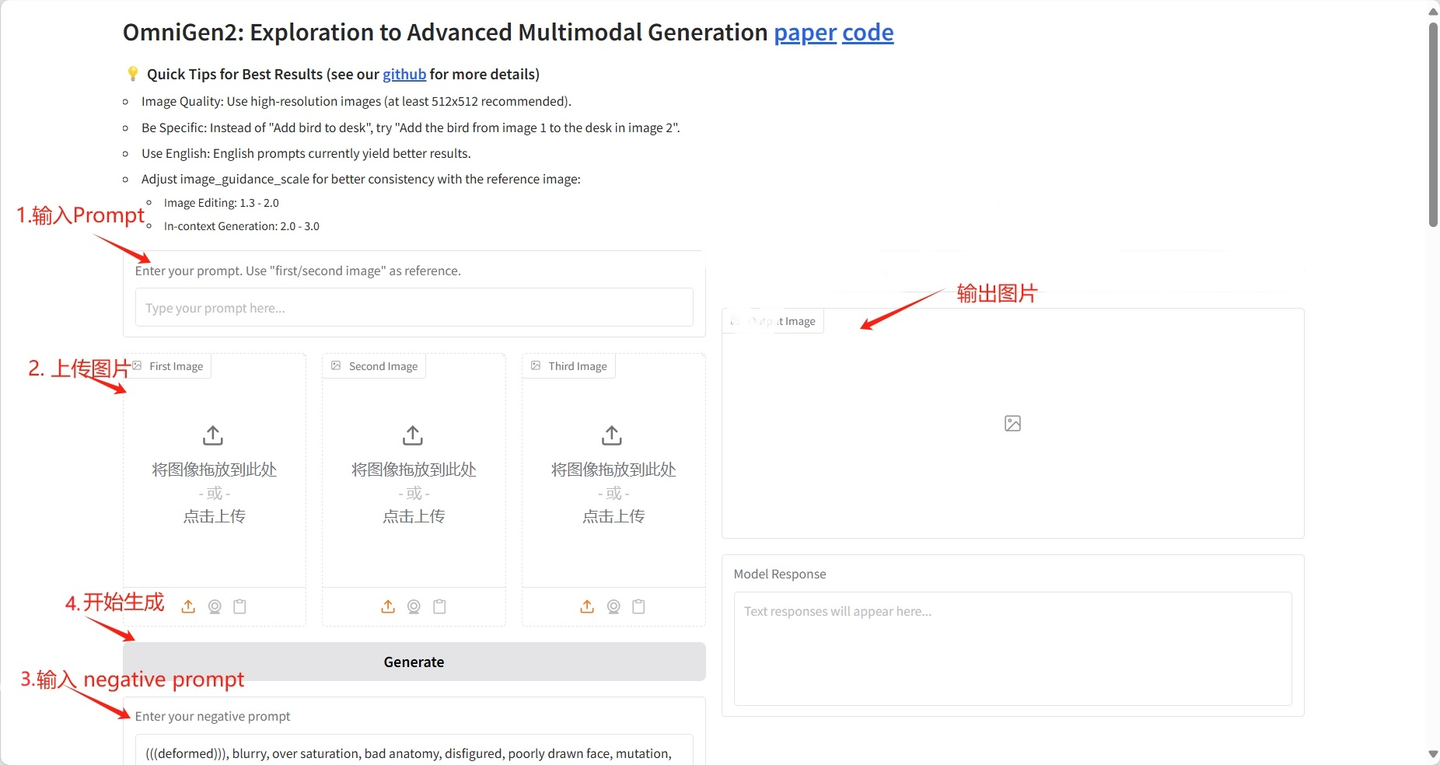This screenshot has width=1440, height=765.
Task: Click '点击上传' in First Image dropzone
Action: 214,516
